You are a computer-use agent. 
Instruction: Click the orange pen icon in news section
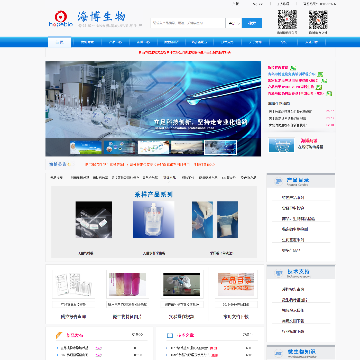coord(59,335)
